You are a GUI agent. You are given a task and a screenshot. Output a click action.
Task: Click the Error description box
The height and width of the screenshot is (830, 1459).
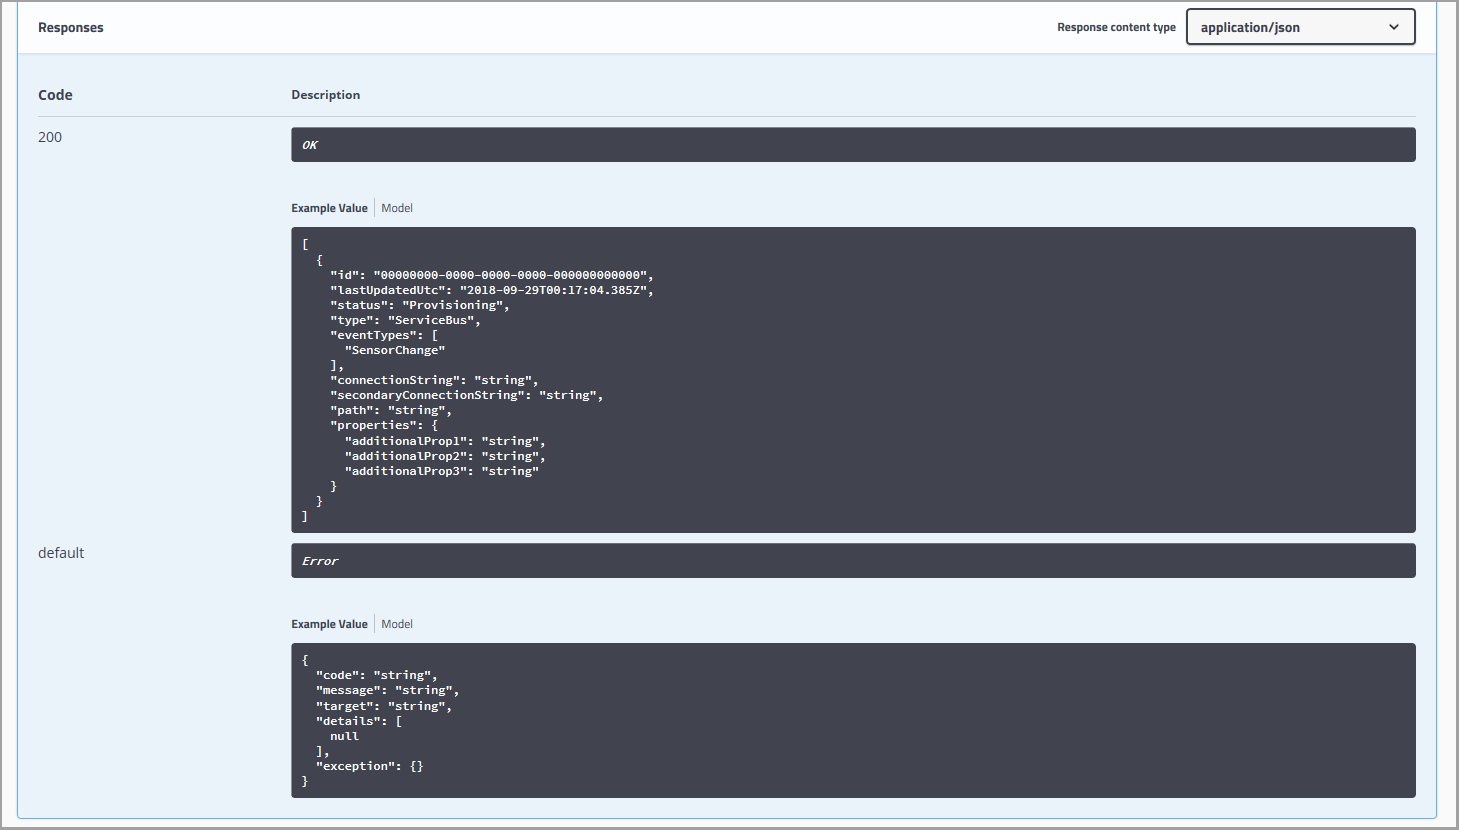coord(853,561)
